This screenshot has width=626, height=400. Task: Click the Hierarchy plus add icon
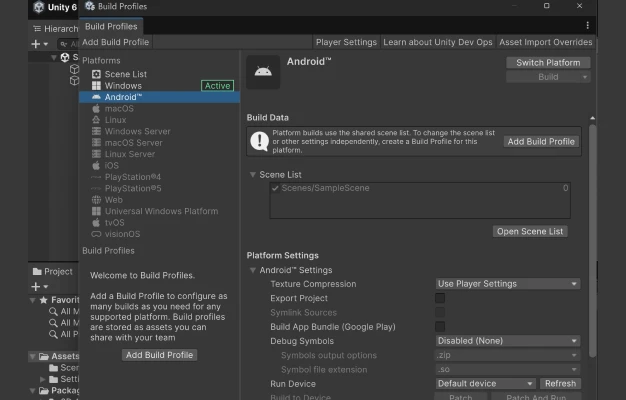(x=36, y=44)
